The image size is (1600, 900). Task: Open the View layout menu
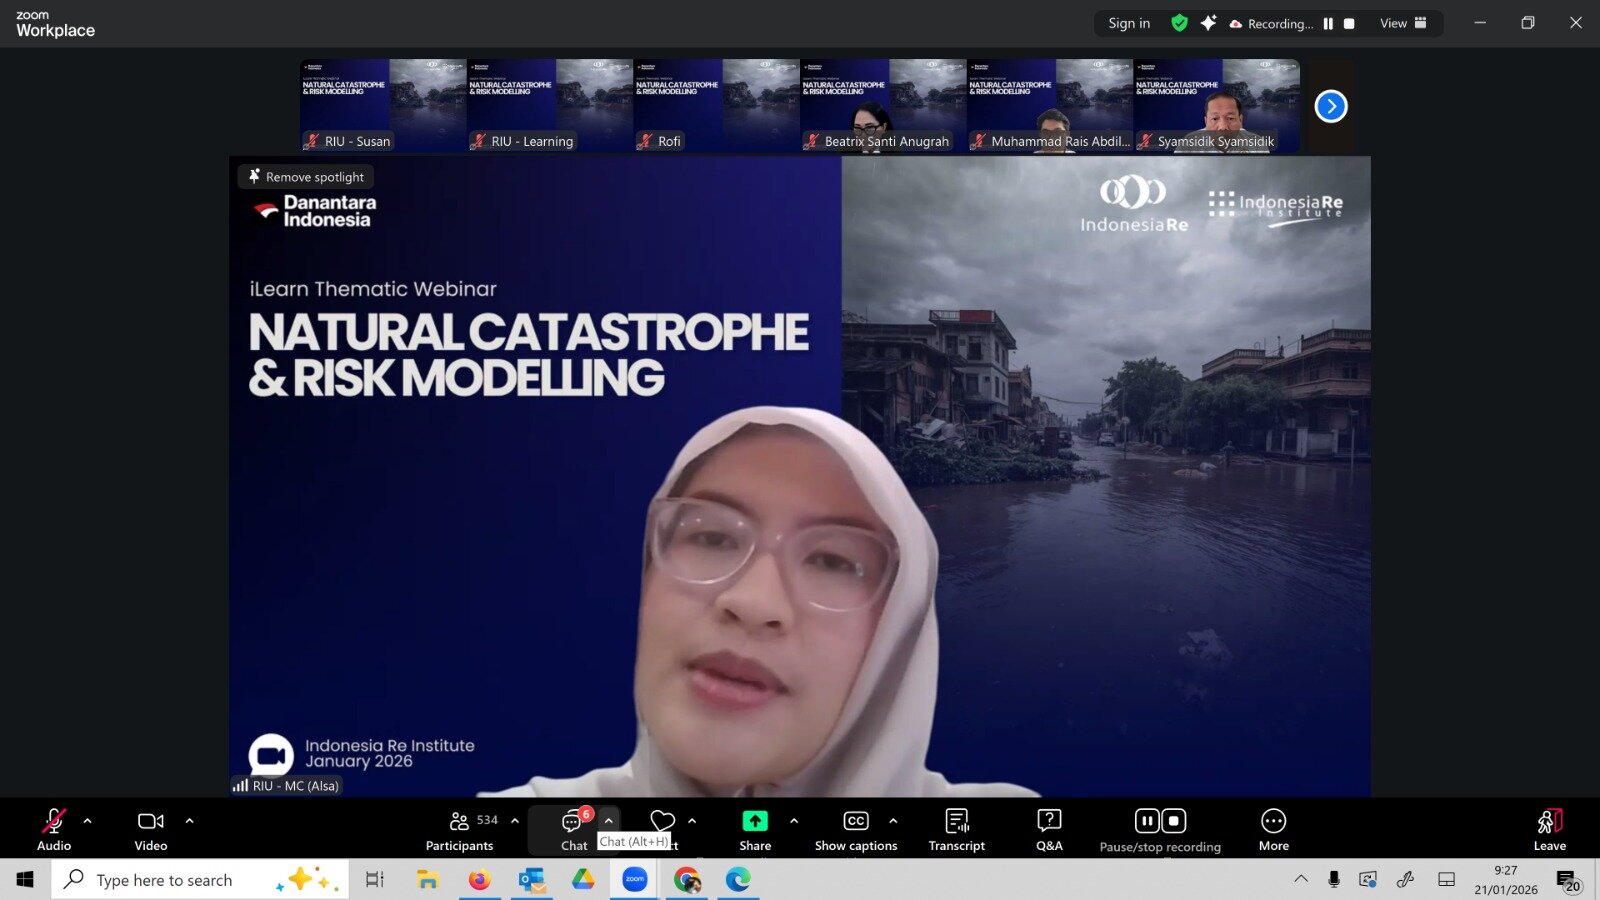(1403, 23)
